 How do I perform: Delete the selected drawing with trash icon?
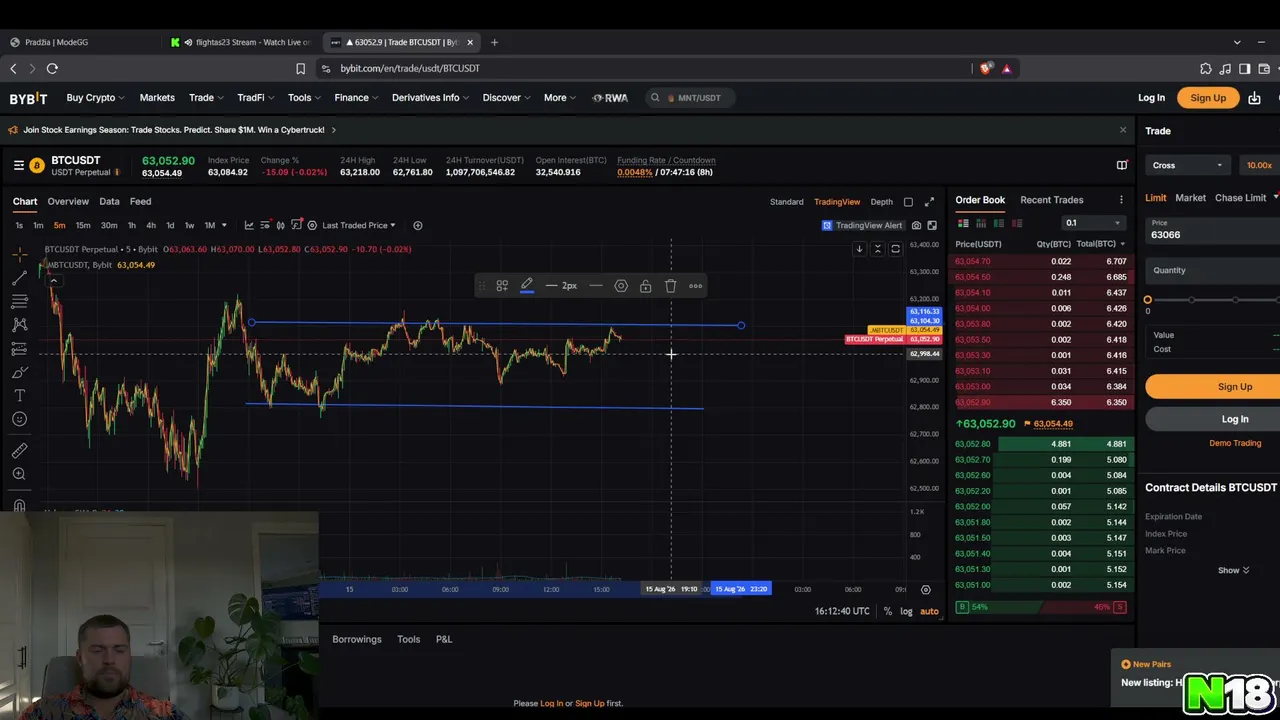pyautogui.click(x=671, y=286)
